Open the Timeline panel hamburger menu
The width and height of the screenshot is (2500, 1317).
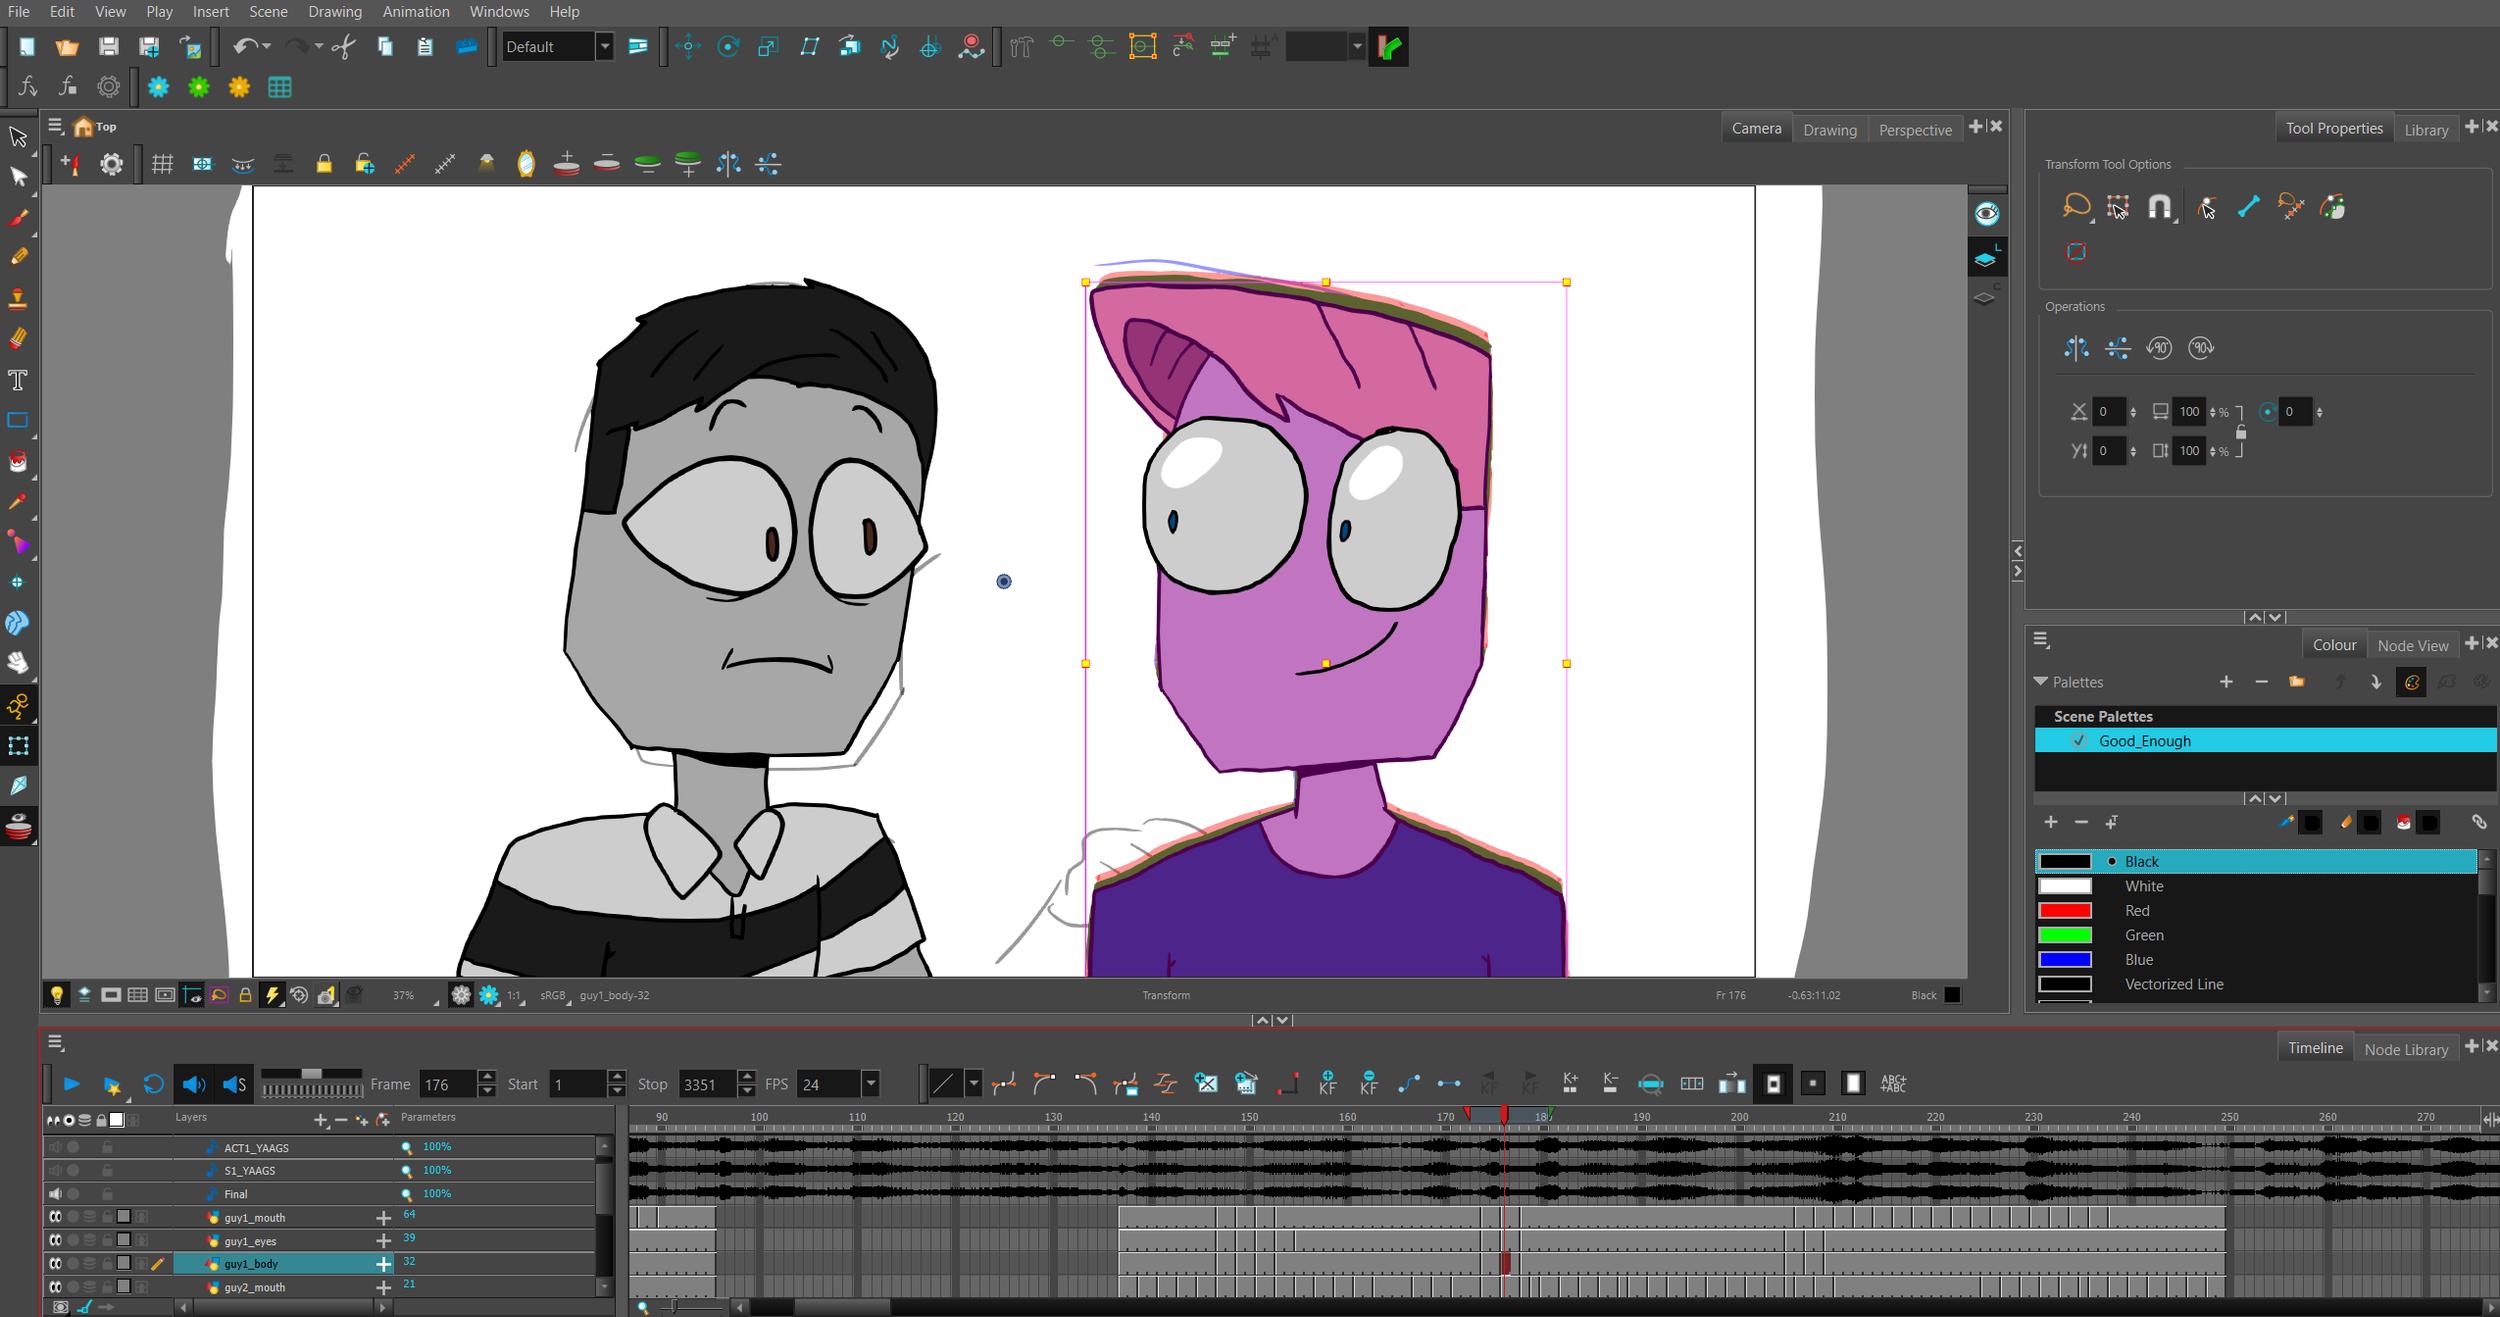click(56, 1043)
